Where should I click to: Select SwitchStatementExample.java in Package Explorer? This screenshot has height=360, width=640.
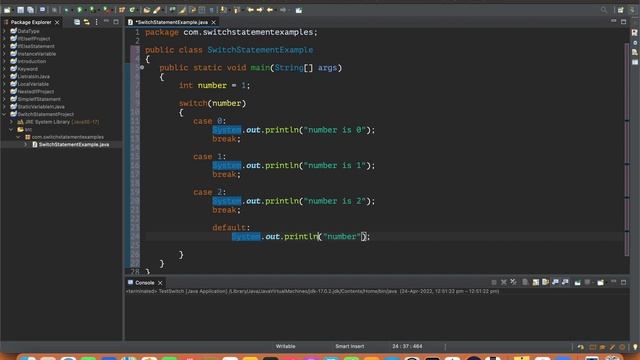pyautogui.click(x=74, y=144)
